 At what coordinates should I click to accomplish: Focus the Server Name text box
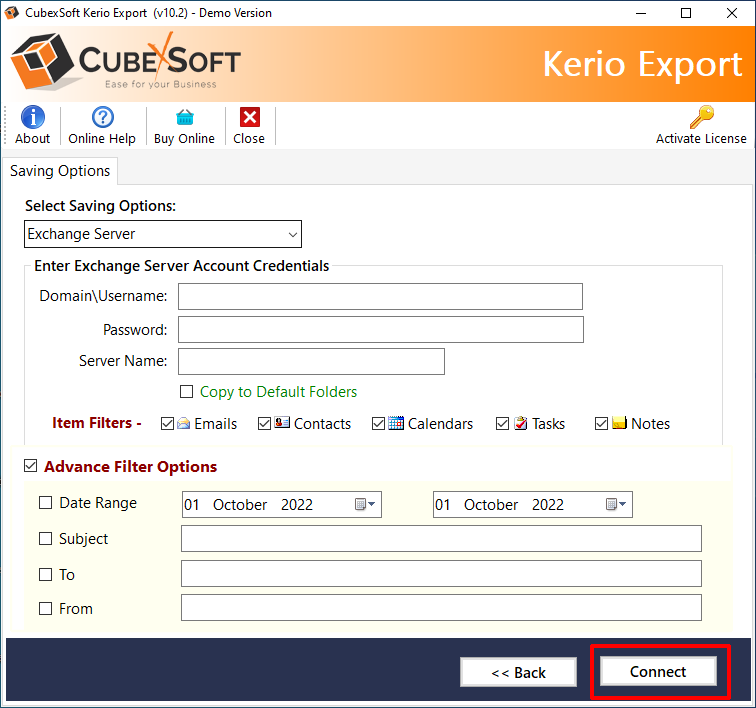pos(311,361)
